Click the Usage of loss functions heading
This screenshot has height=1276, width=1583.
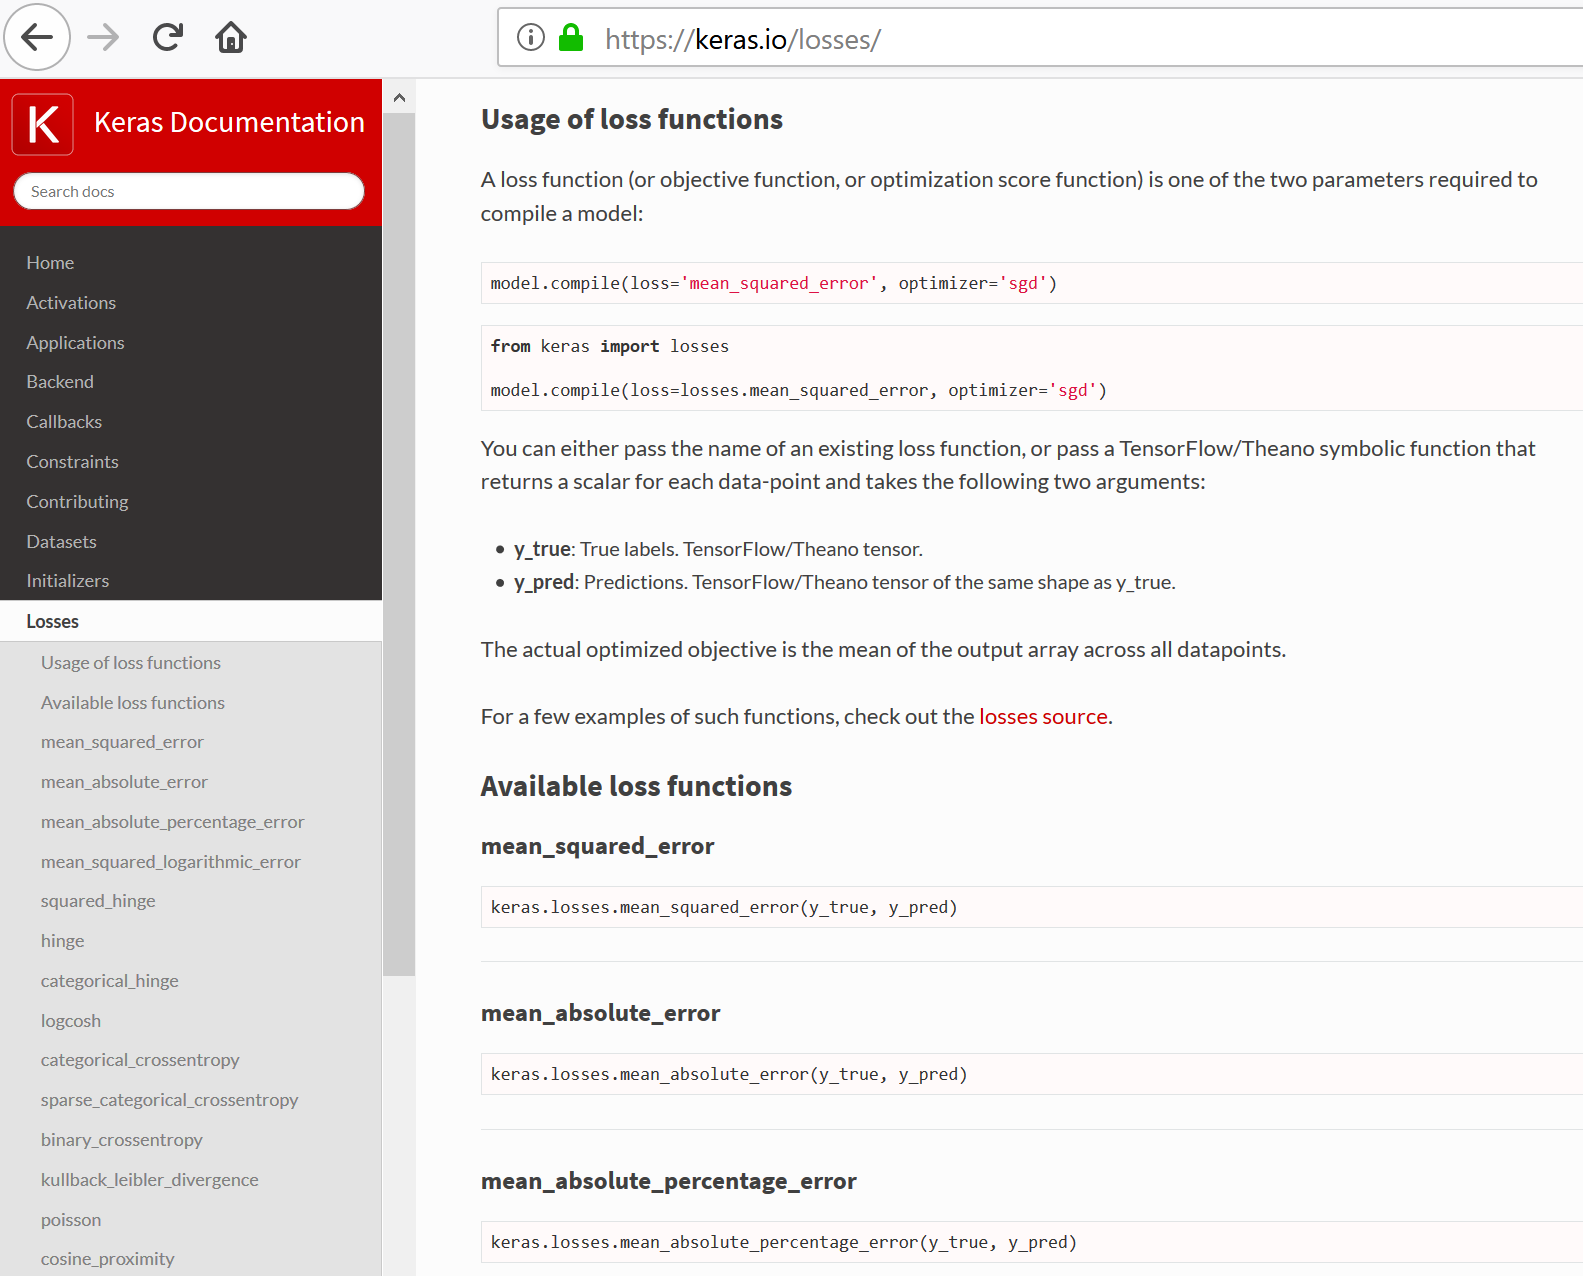click(632, 120)
